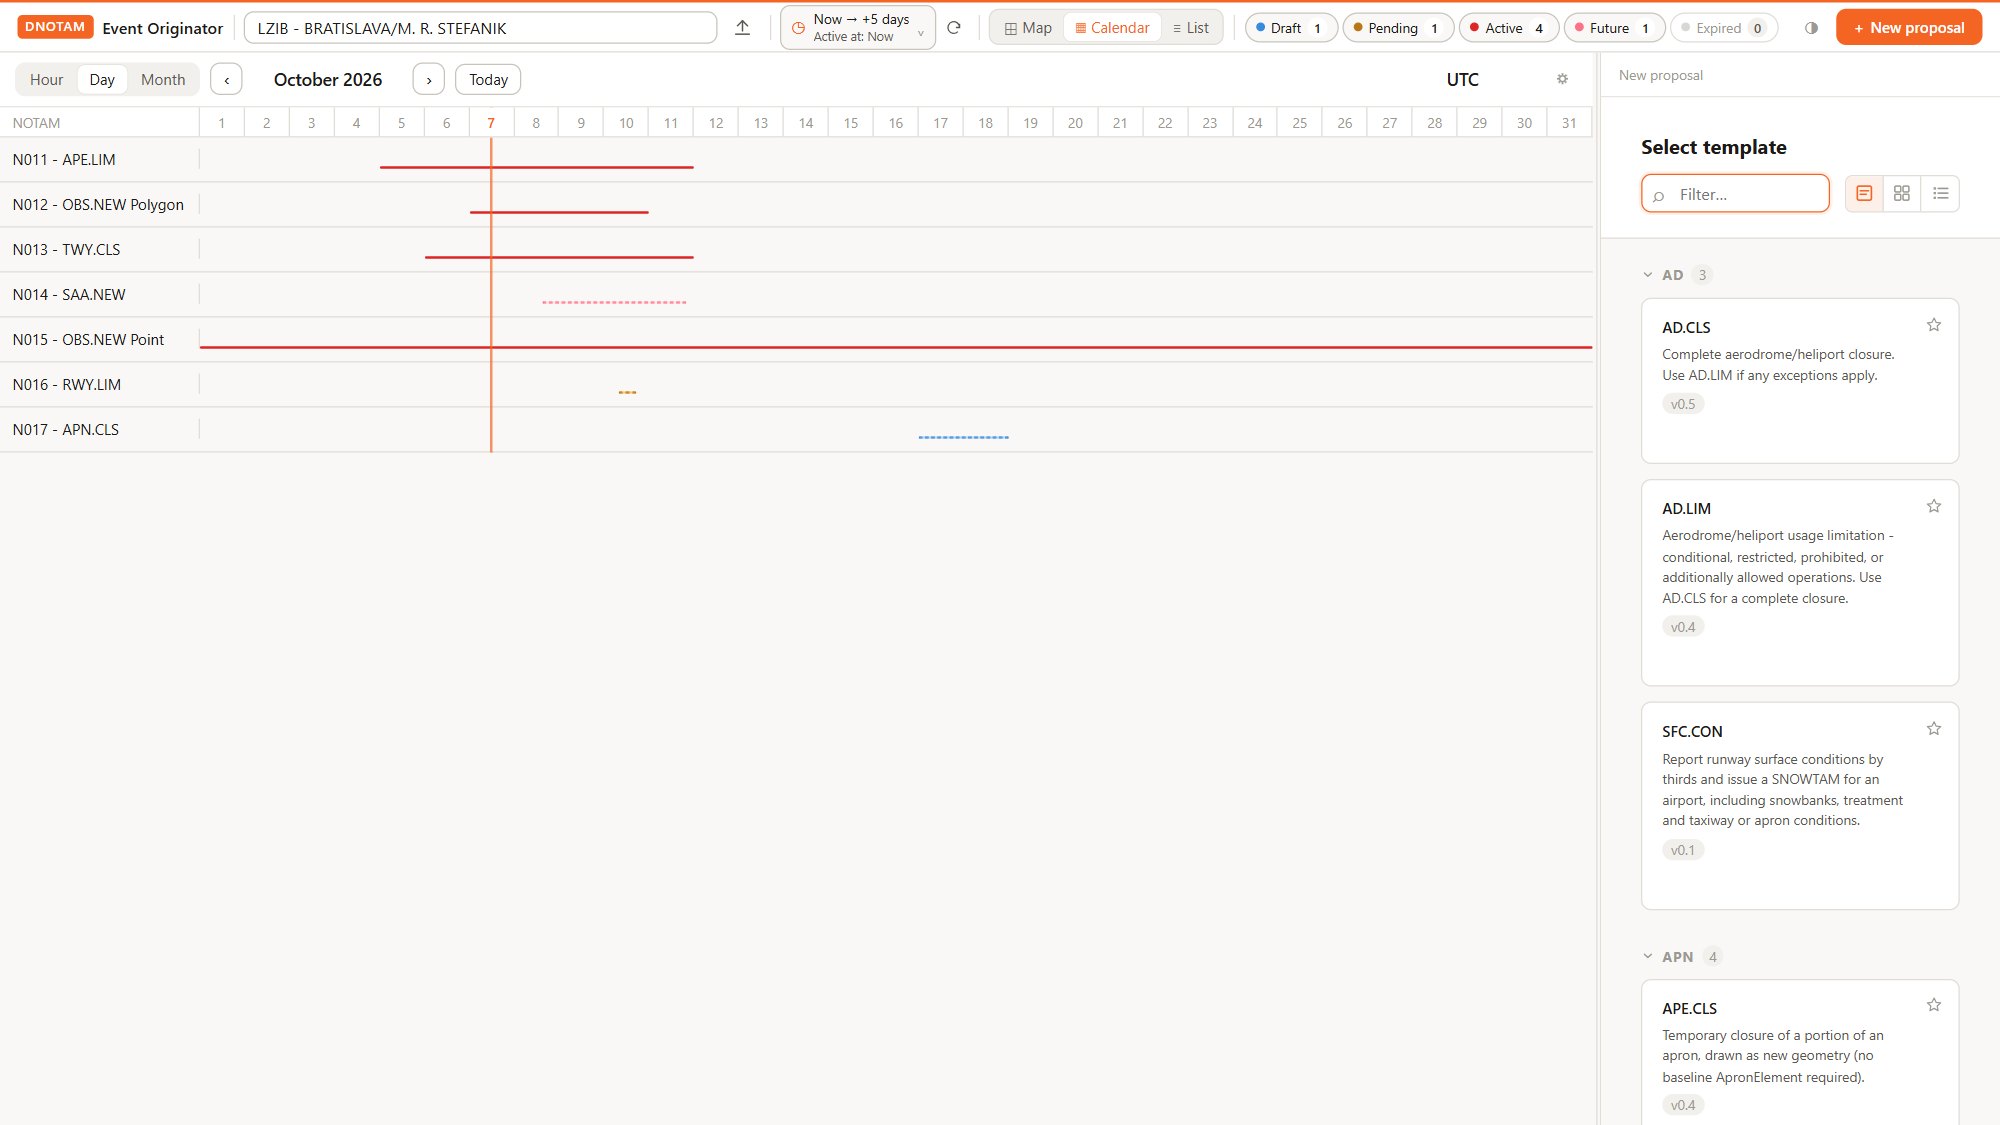Open the AD.LIM template card
Image resolution: width=2000 pixels, height=1125 pixels.
click(1799, 583)
